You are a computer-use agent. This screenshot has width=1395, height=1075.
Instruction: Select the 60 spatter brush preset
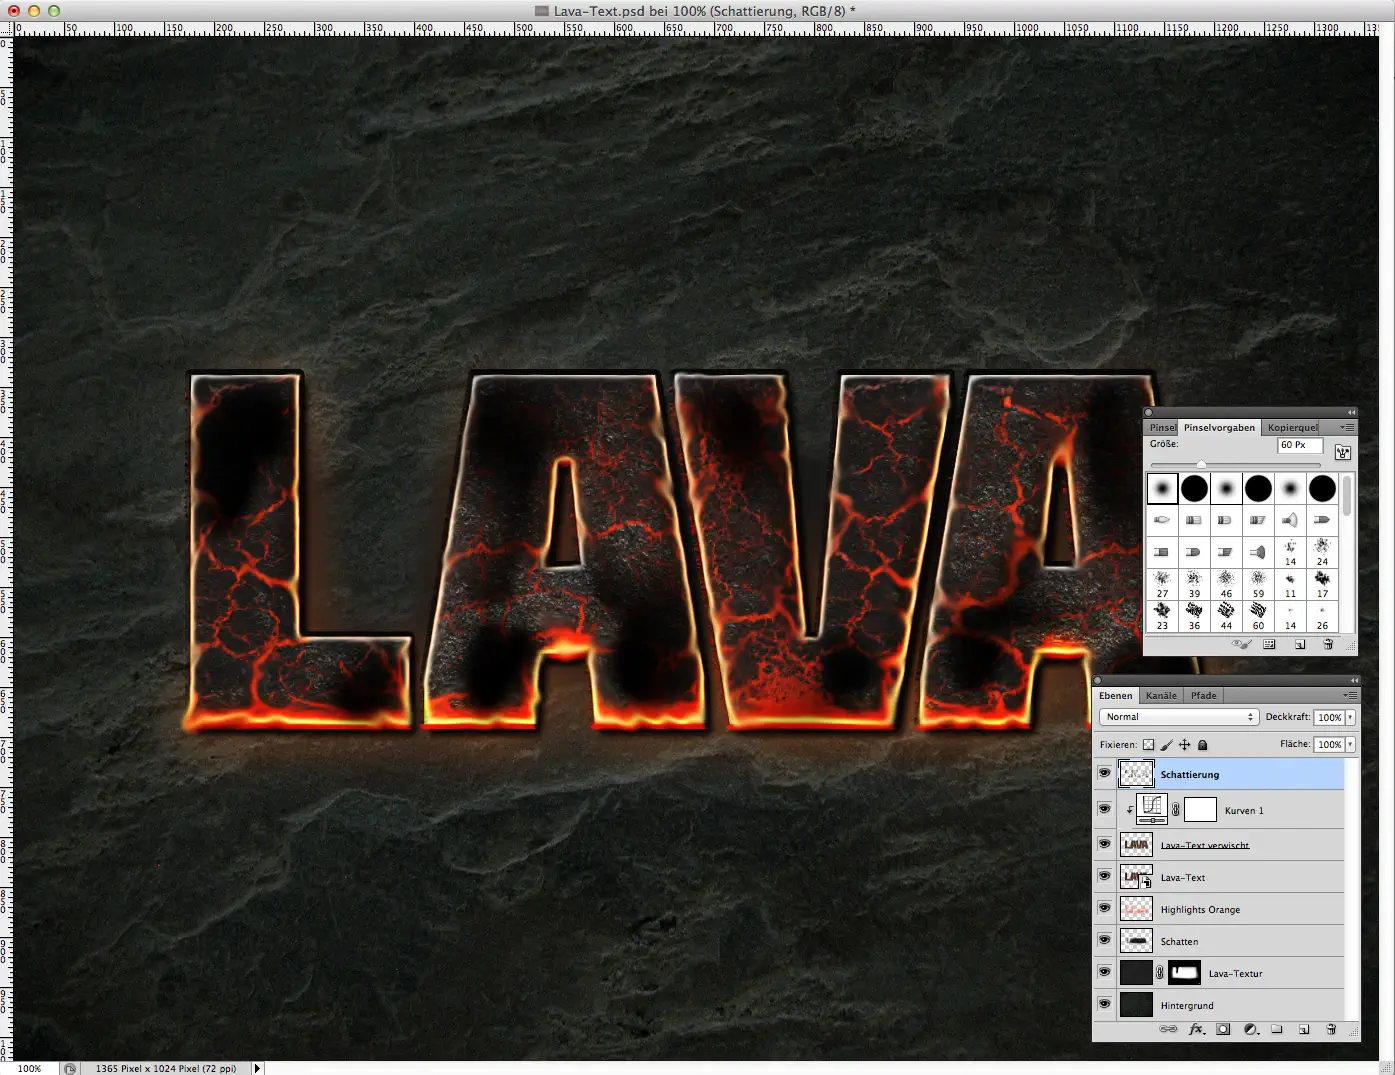[x=1258, y=613]
